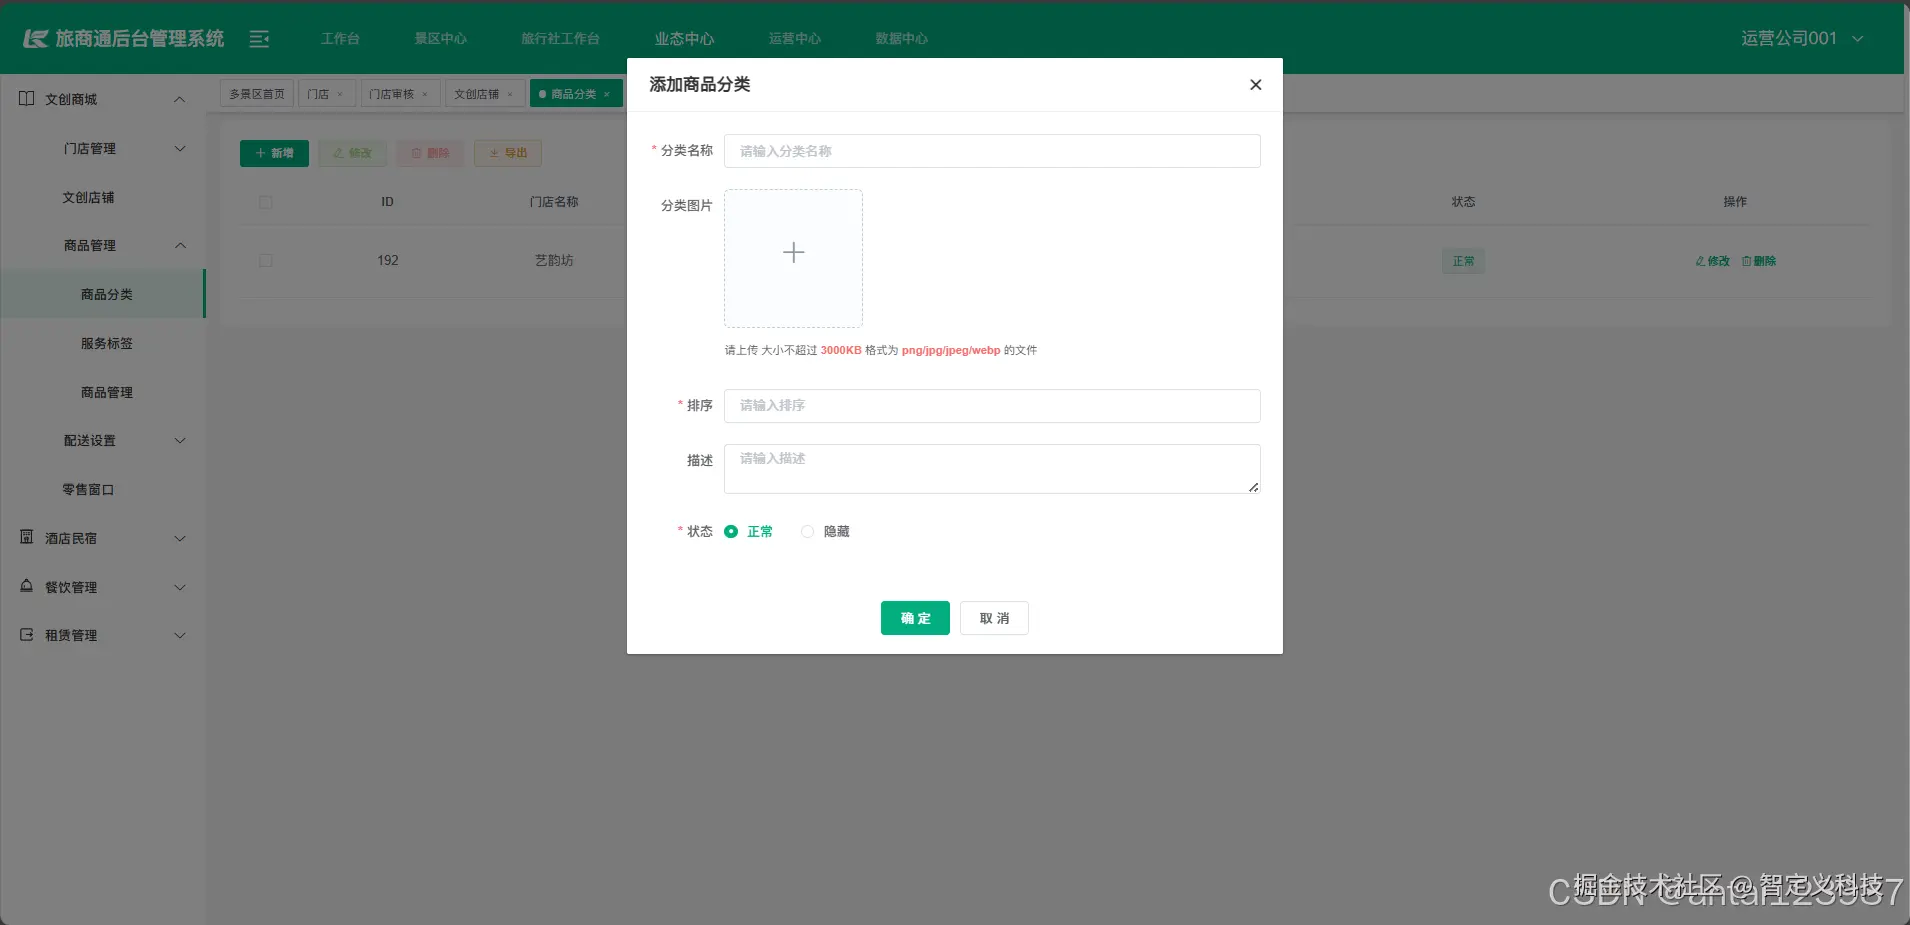Click the plus icon to upload 分类图片
The height and width of the screenshot is (925, 1910).
[x=793, y=253]
